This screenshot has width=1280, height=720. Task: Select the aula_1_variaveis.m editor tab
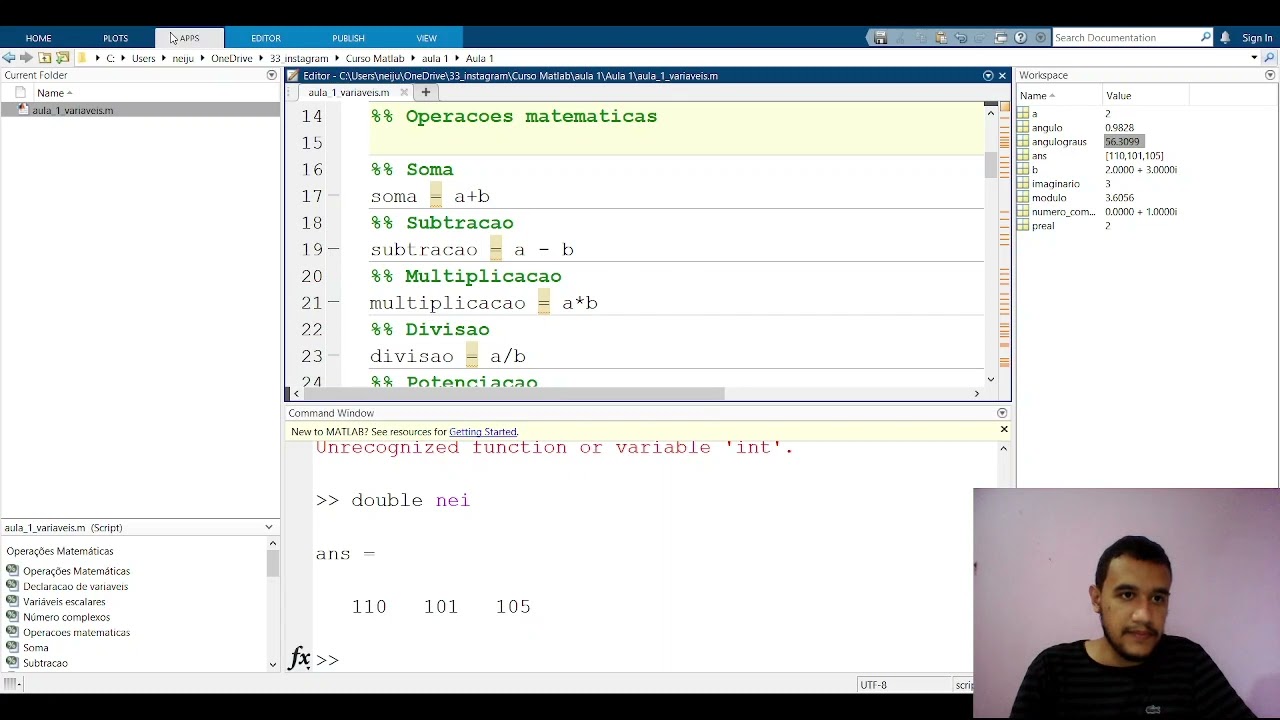click(x=348, y=93)
